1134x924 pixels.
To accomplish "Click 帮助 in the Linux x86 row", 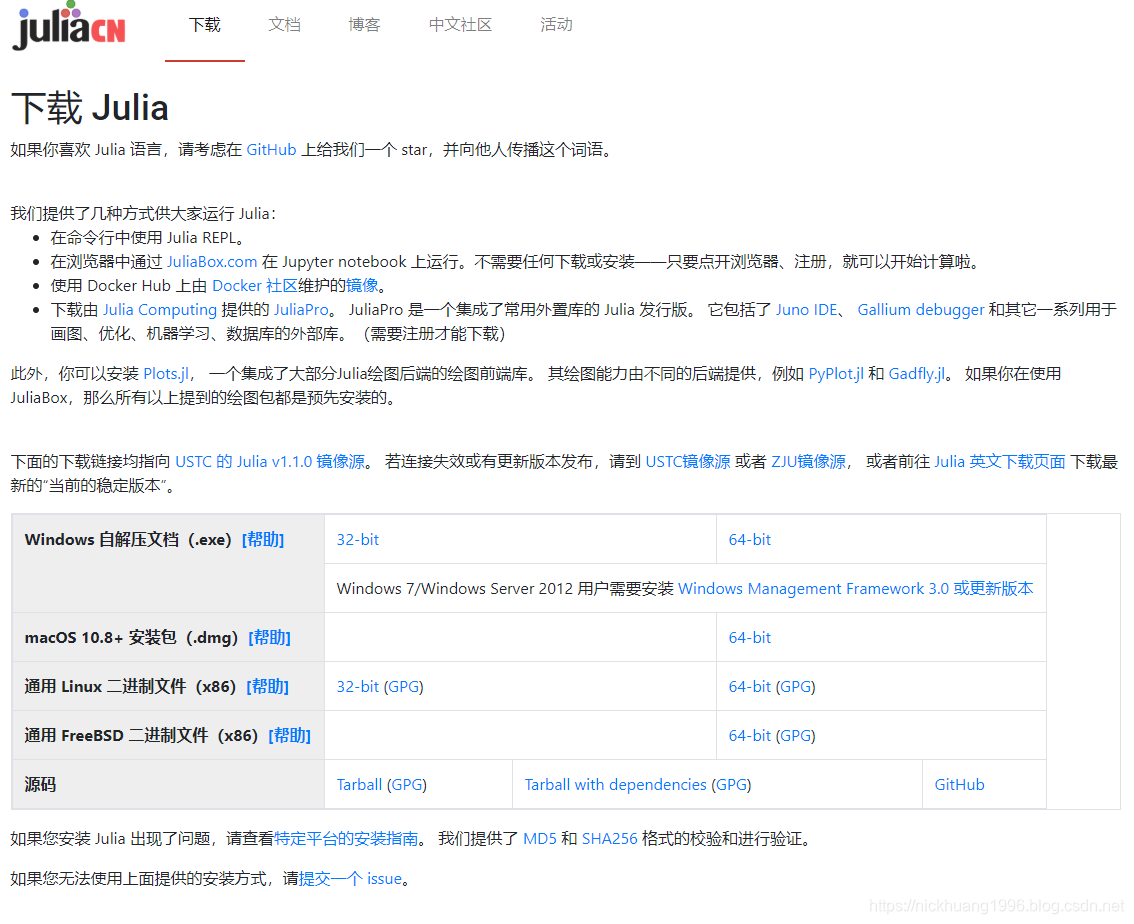I will point(268,687).
